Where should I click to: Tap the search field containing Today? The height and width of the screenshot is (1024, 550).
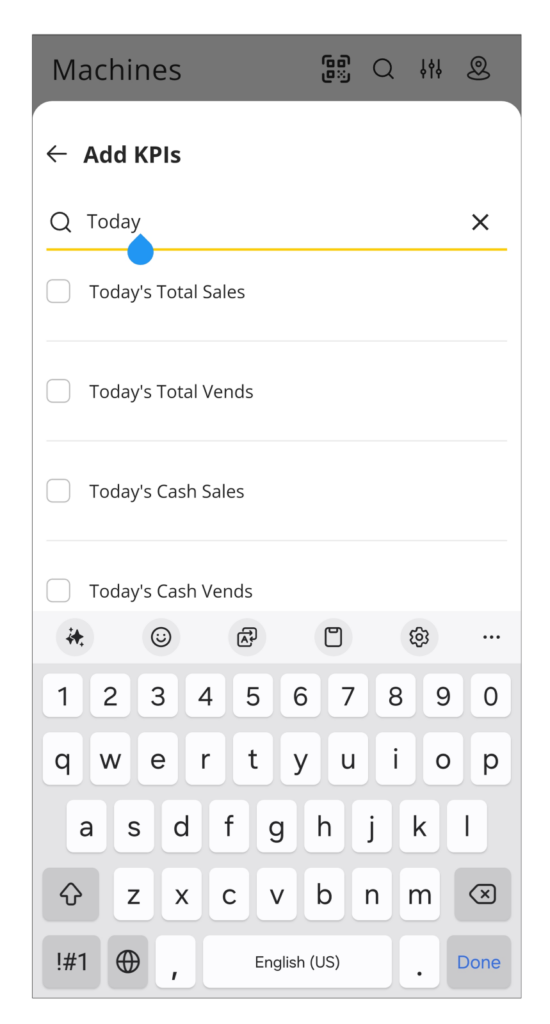click(x=276, y=222)
